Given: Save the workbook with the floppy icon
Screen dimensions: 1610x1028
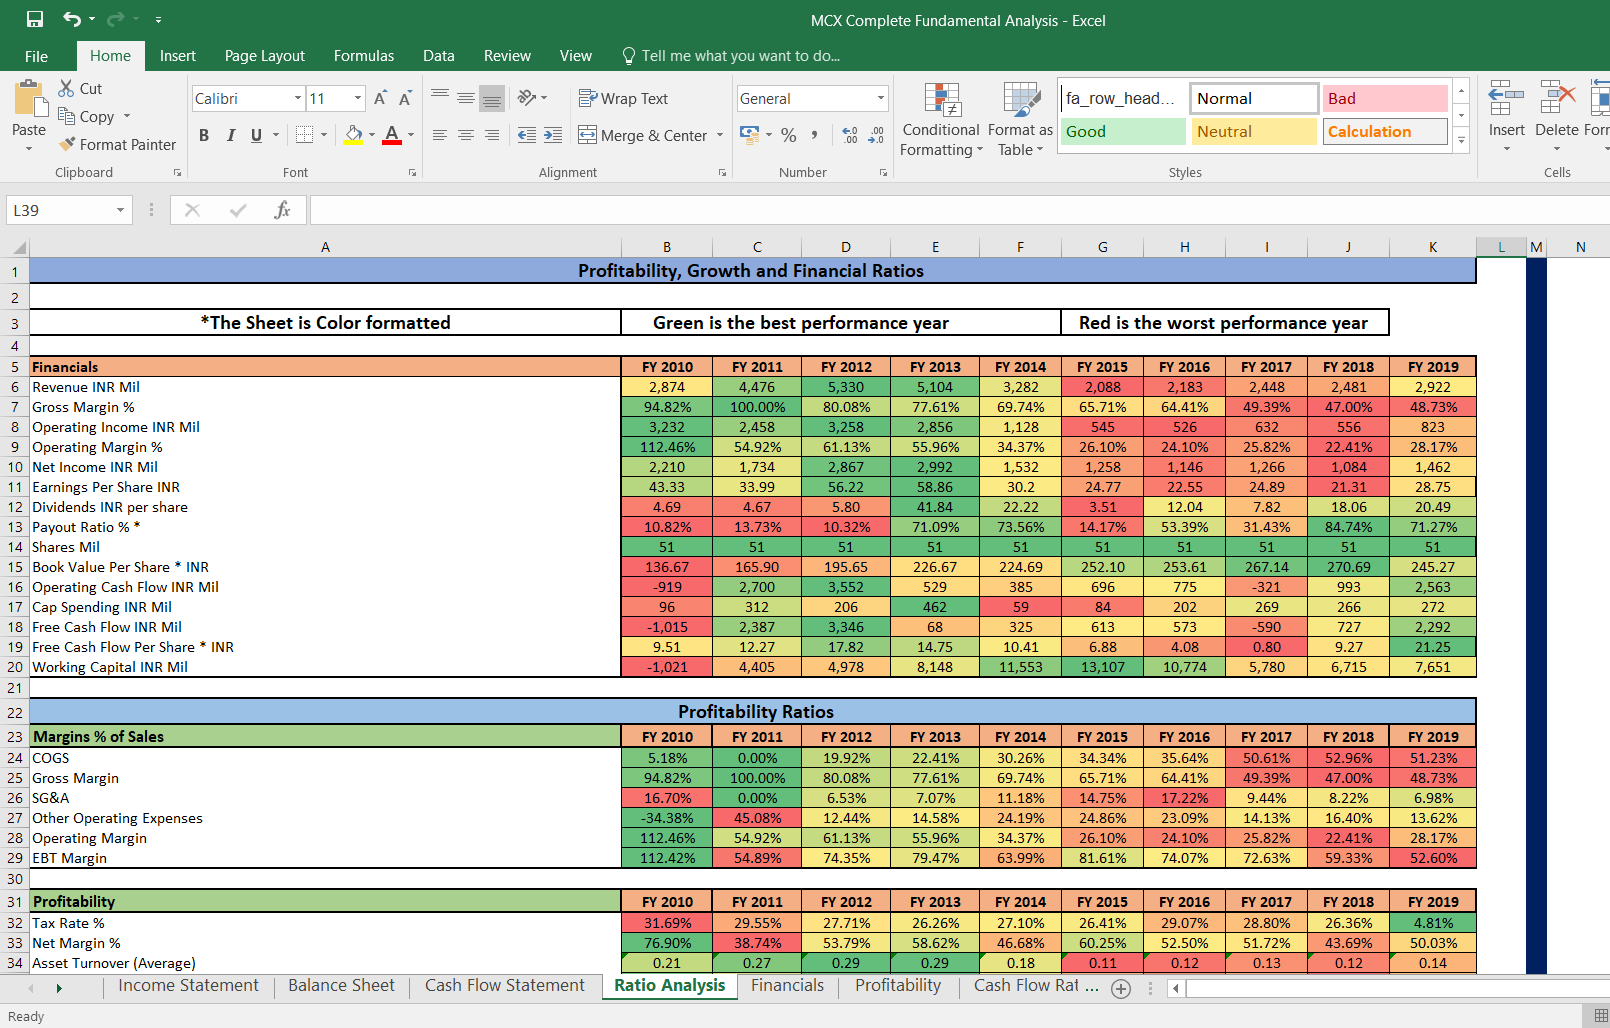Looking at the screenshot, I should 35,19.
